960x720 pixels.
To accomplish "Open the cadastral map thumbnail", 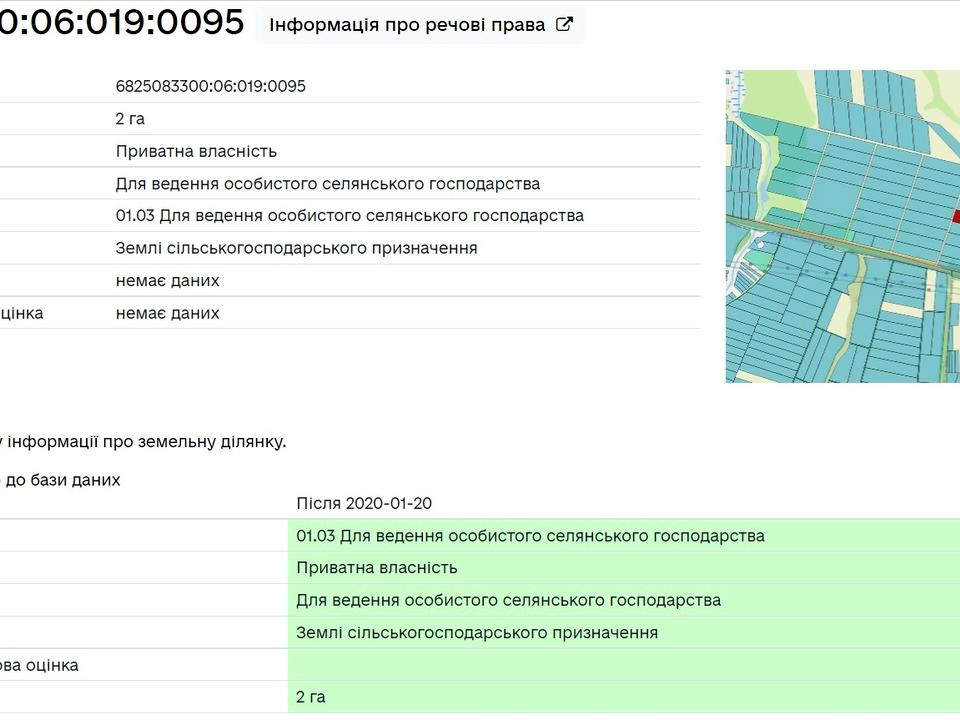I will coord(842,226).
